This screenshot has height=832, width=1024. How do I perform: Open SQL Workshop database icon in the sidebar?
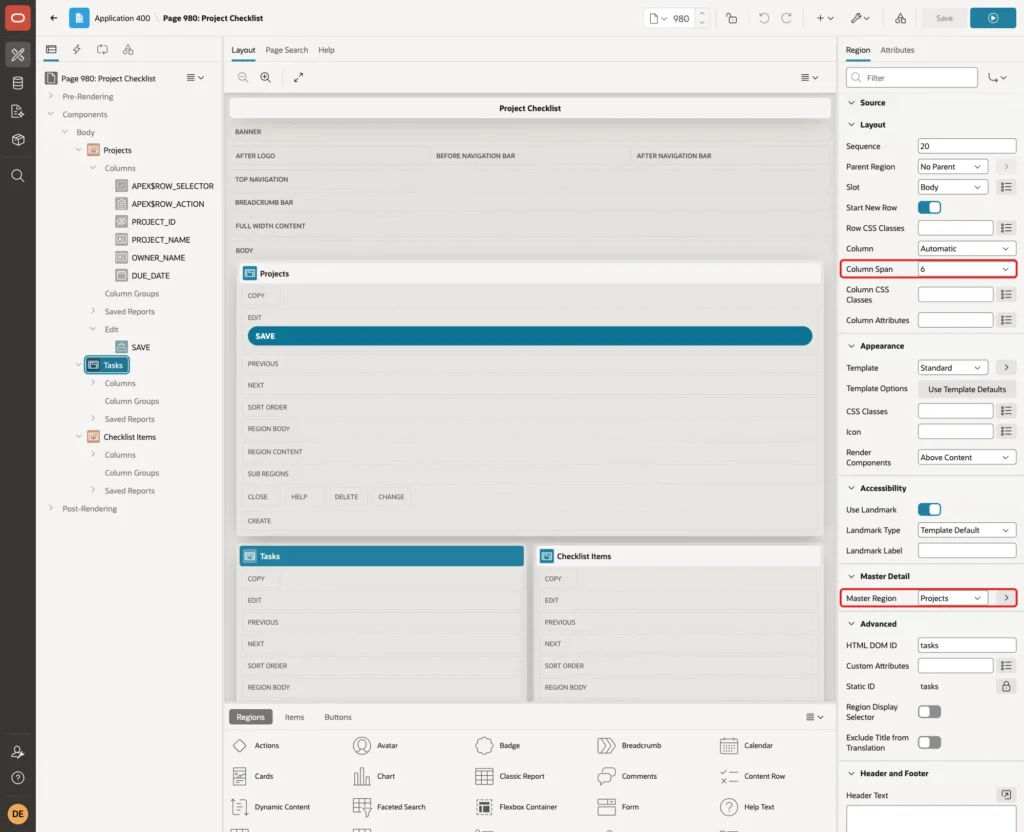point(18,83)
